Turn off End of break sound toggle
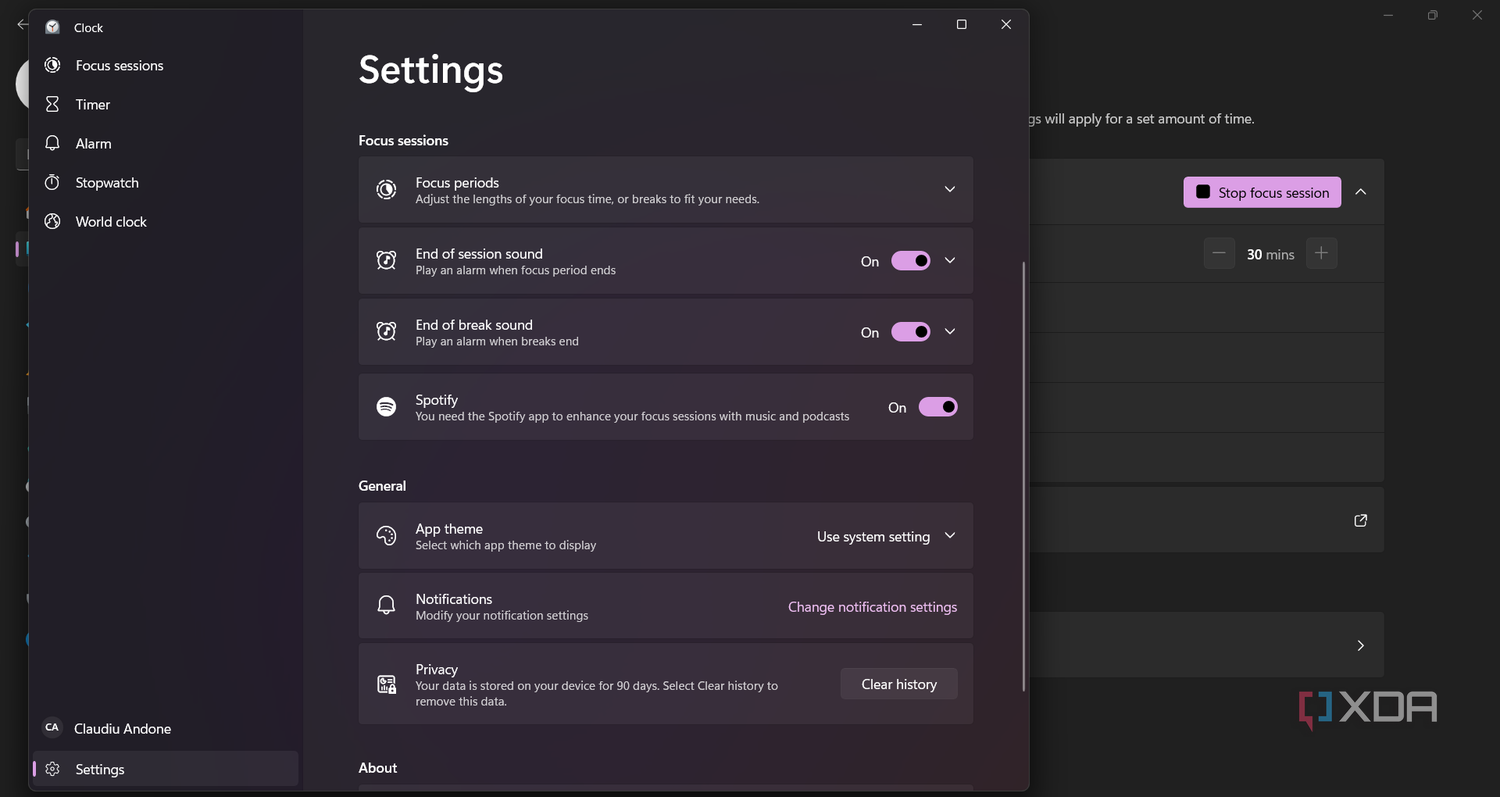Image resolution: width=1500 pixels, height=797 pixels. click(x=911, y=332)
